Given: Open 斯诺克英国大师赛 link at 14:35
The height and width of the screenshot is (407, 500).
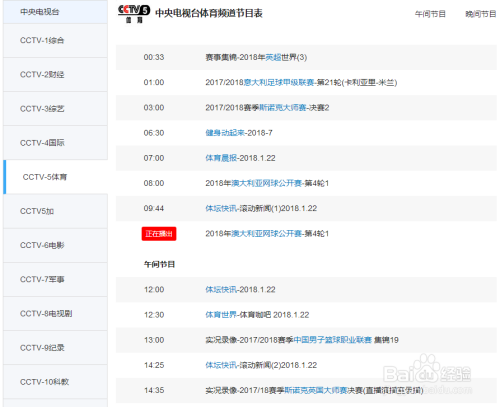Looking at the screenshot, I should coord(316,390).
